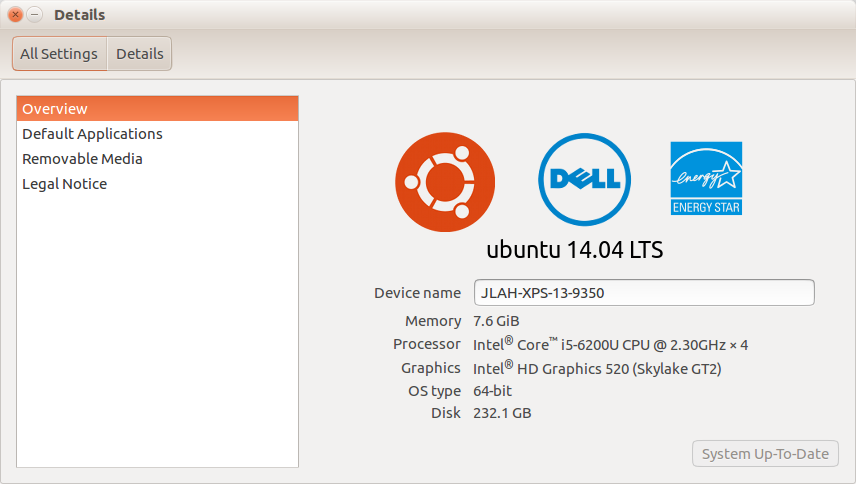Image resolution: width=856 pixels, height=484 pixels.
Task: Open Removable Media section
Action: click(x=157, y=159)
